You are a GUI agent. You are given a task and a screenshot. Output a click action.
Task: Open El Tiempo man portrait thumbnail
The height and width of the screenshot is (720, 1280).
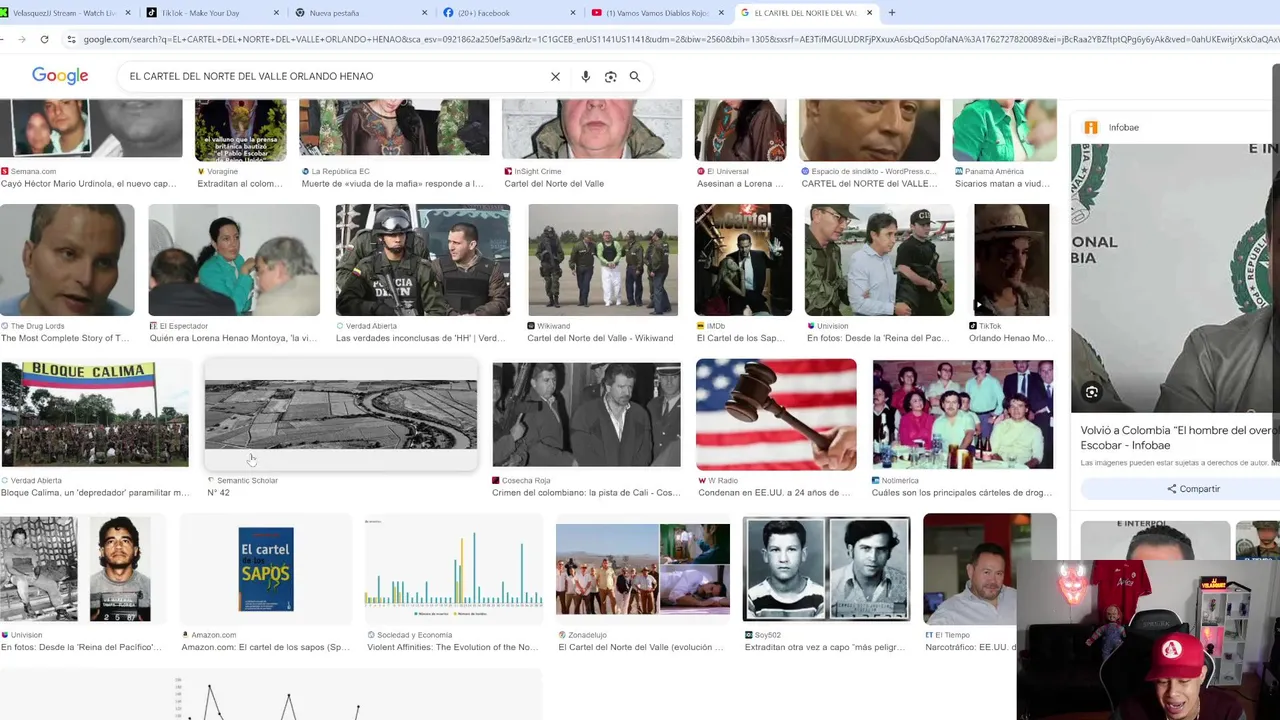coord(990,569)
